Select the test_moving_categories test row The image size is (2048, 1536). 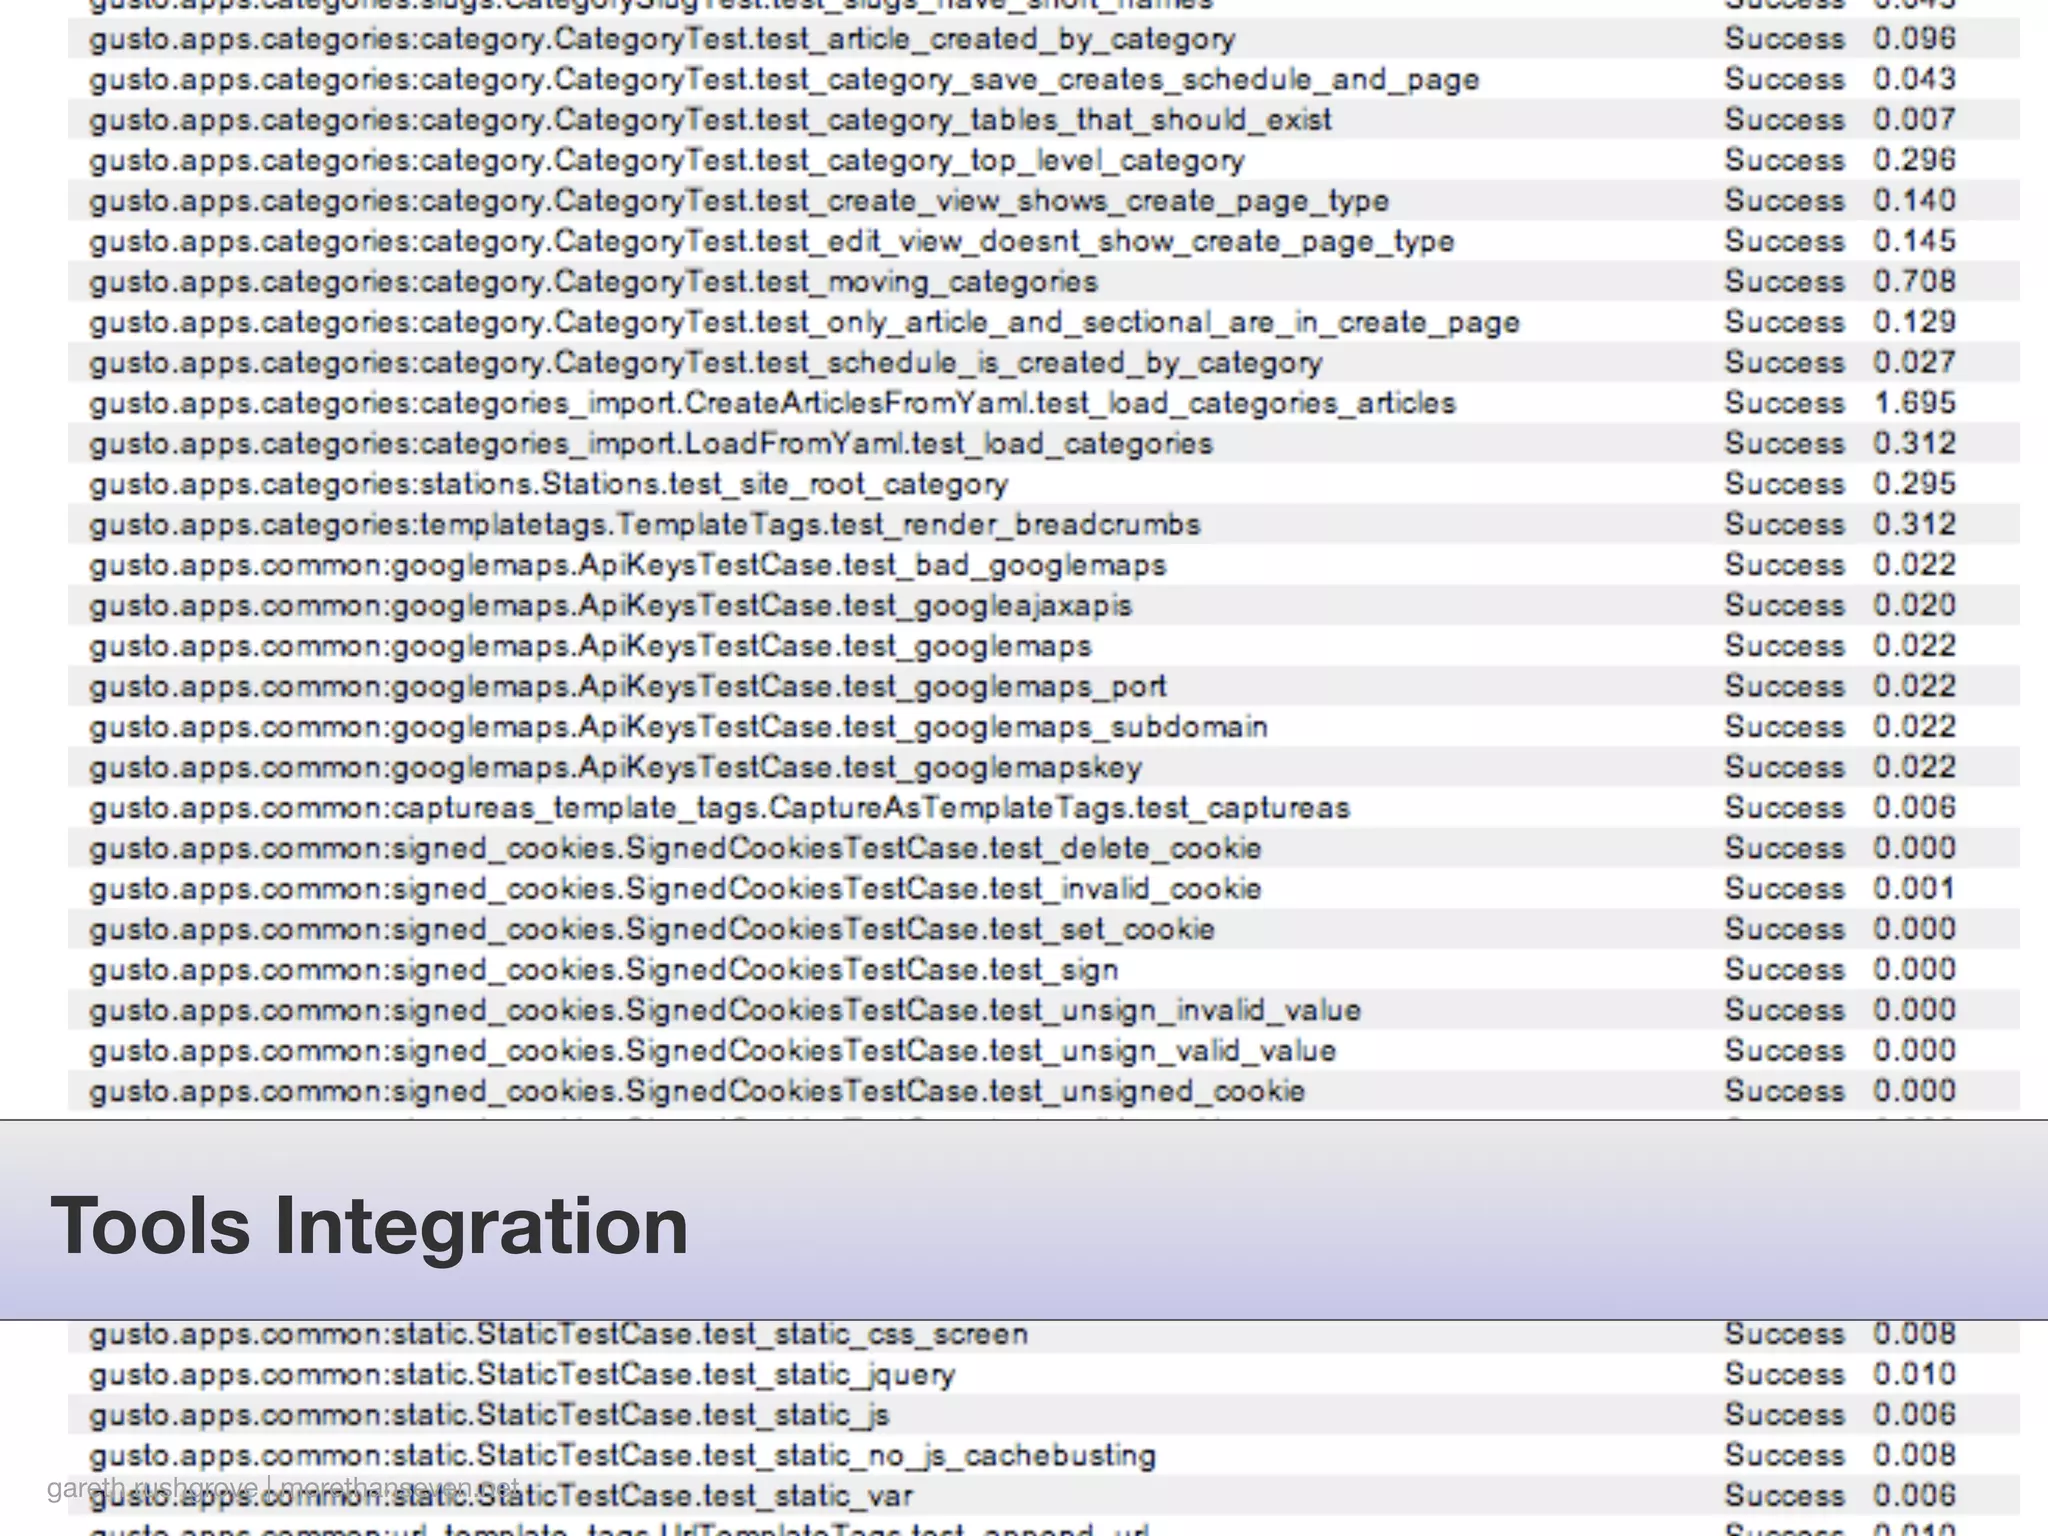[593, 282]
